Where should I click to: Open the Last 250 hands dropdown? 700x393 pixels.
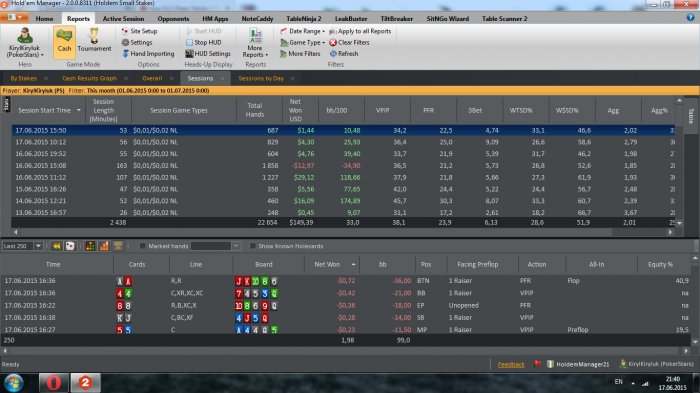[x=38, y=246]
